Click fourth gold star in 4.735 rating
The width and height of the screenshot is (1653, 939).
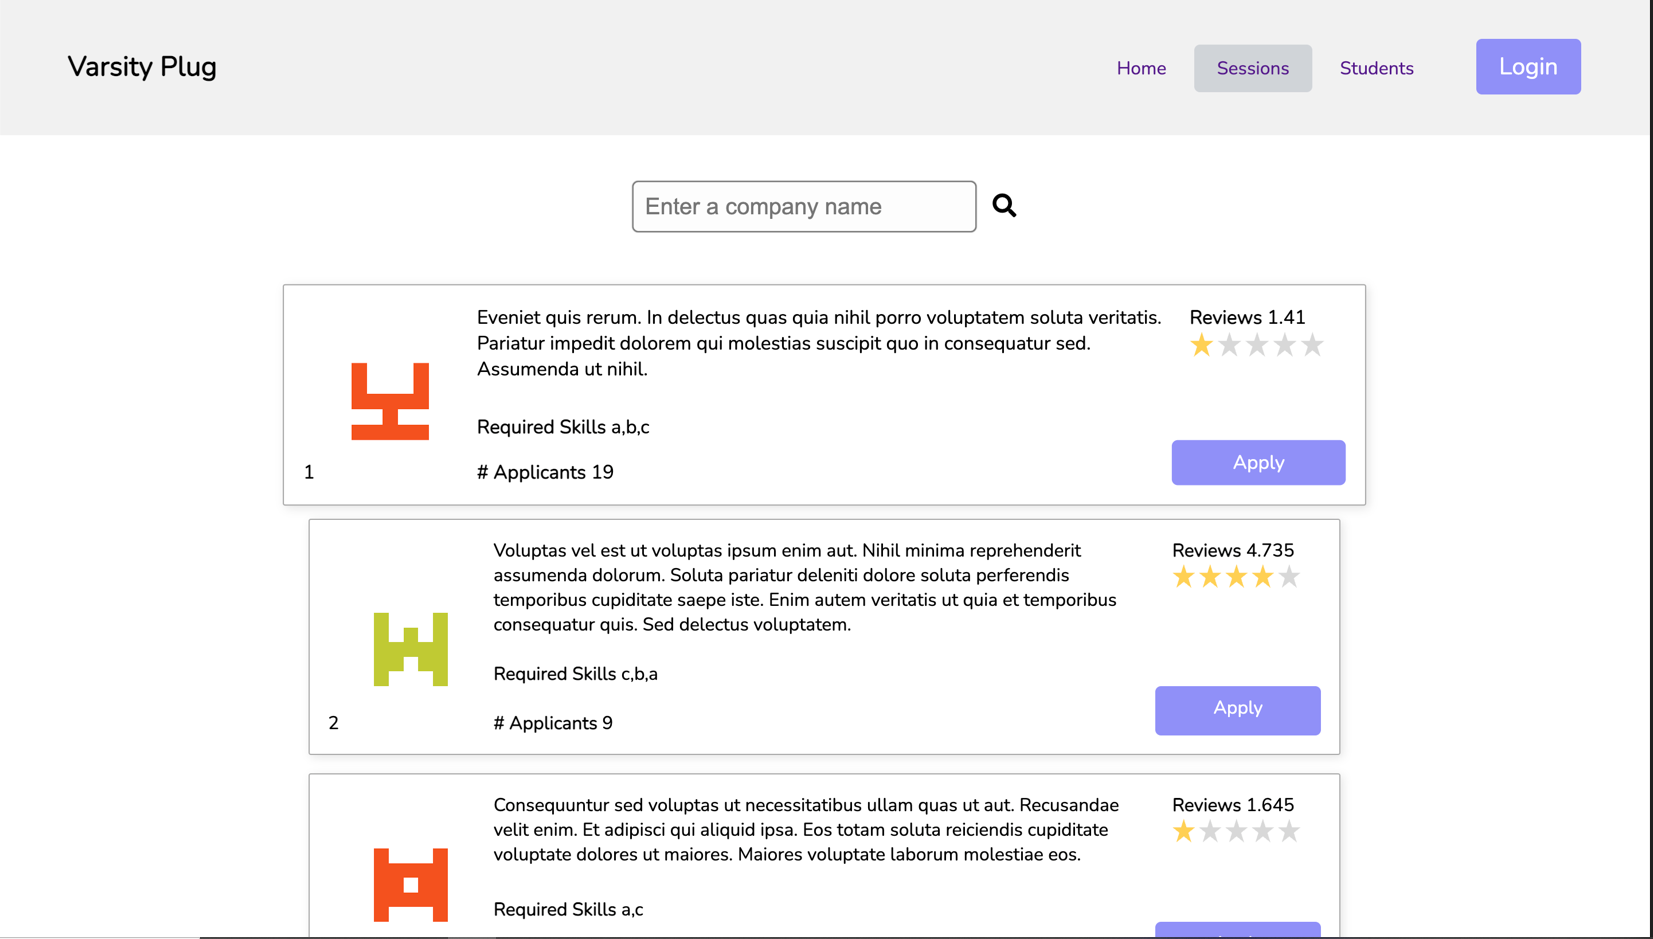point(1262,577)
